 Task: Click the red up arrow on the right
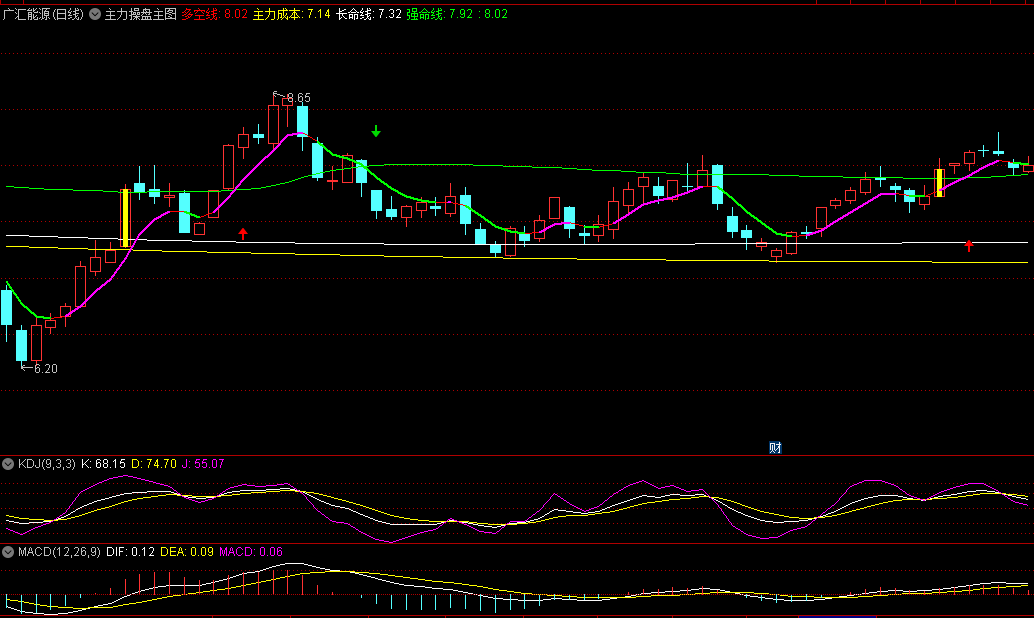click(x=968, y=244)
